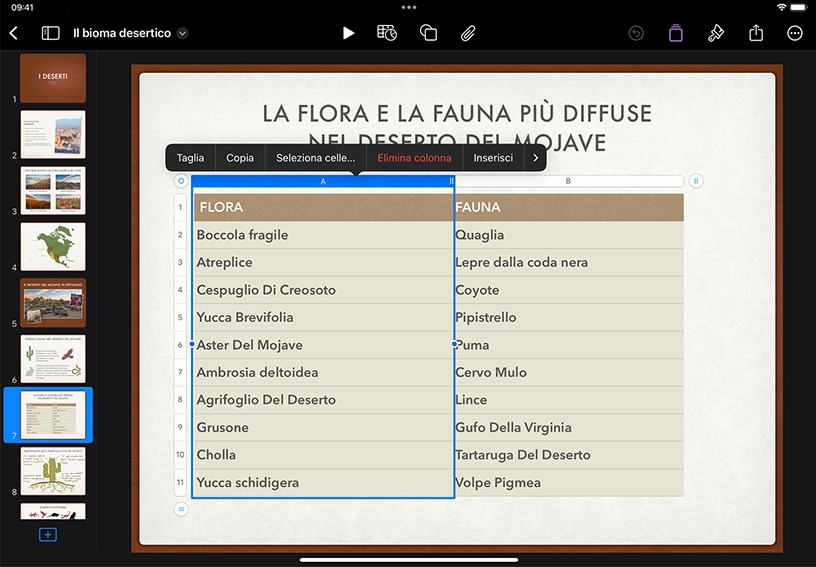The width and height of the screenshot is (816, 567).
Task: Tap the slide title LA FLORA E LA FAUNA
Action: point(457,128)
